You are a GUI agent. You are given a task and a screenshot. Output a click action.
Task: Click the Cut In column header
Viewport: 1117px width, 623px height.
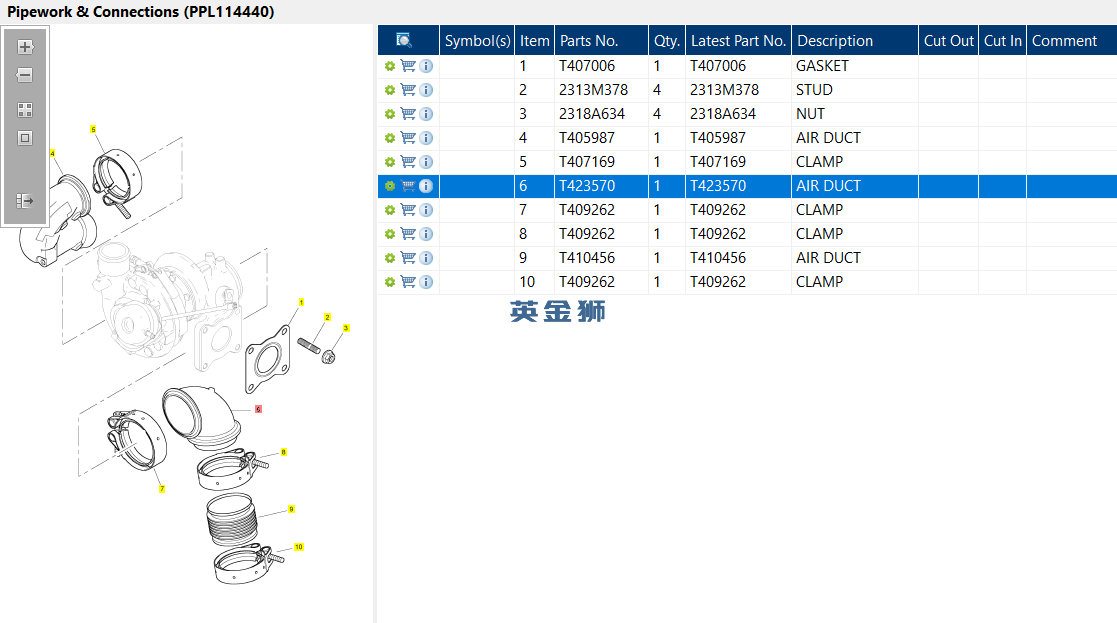click(1002, 41)
